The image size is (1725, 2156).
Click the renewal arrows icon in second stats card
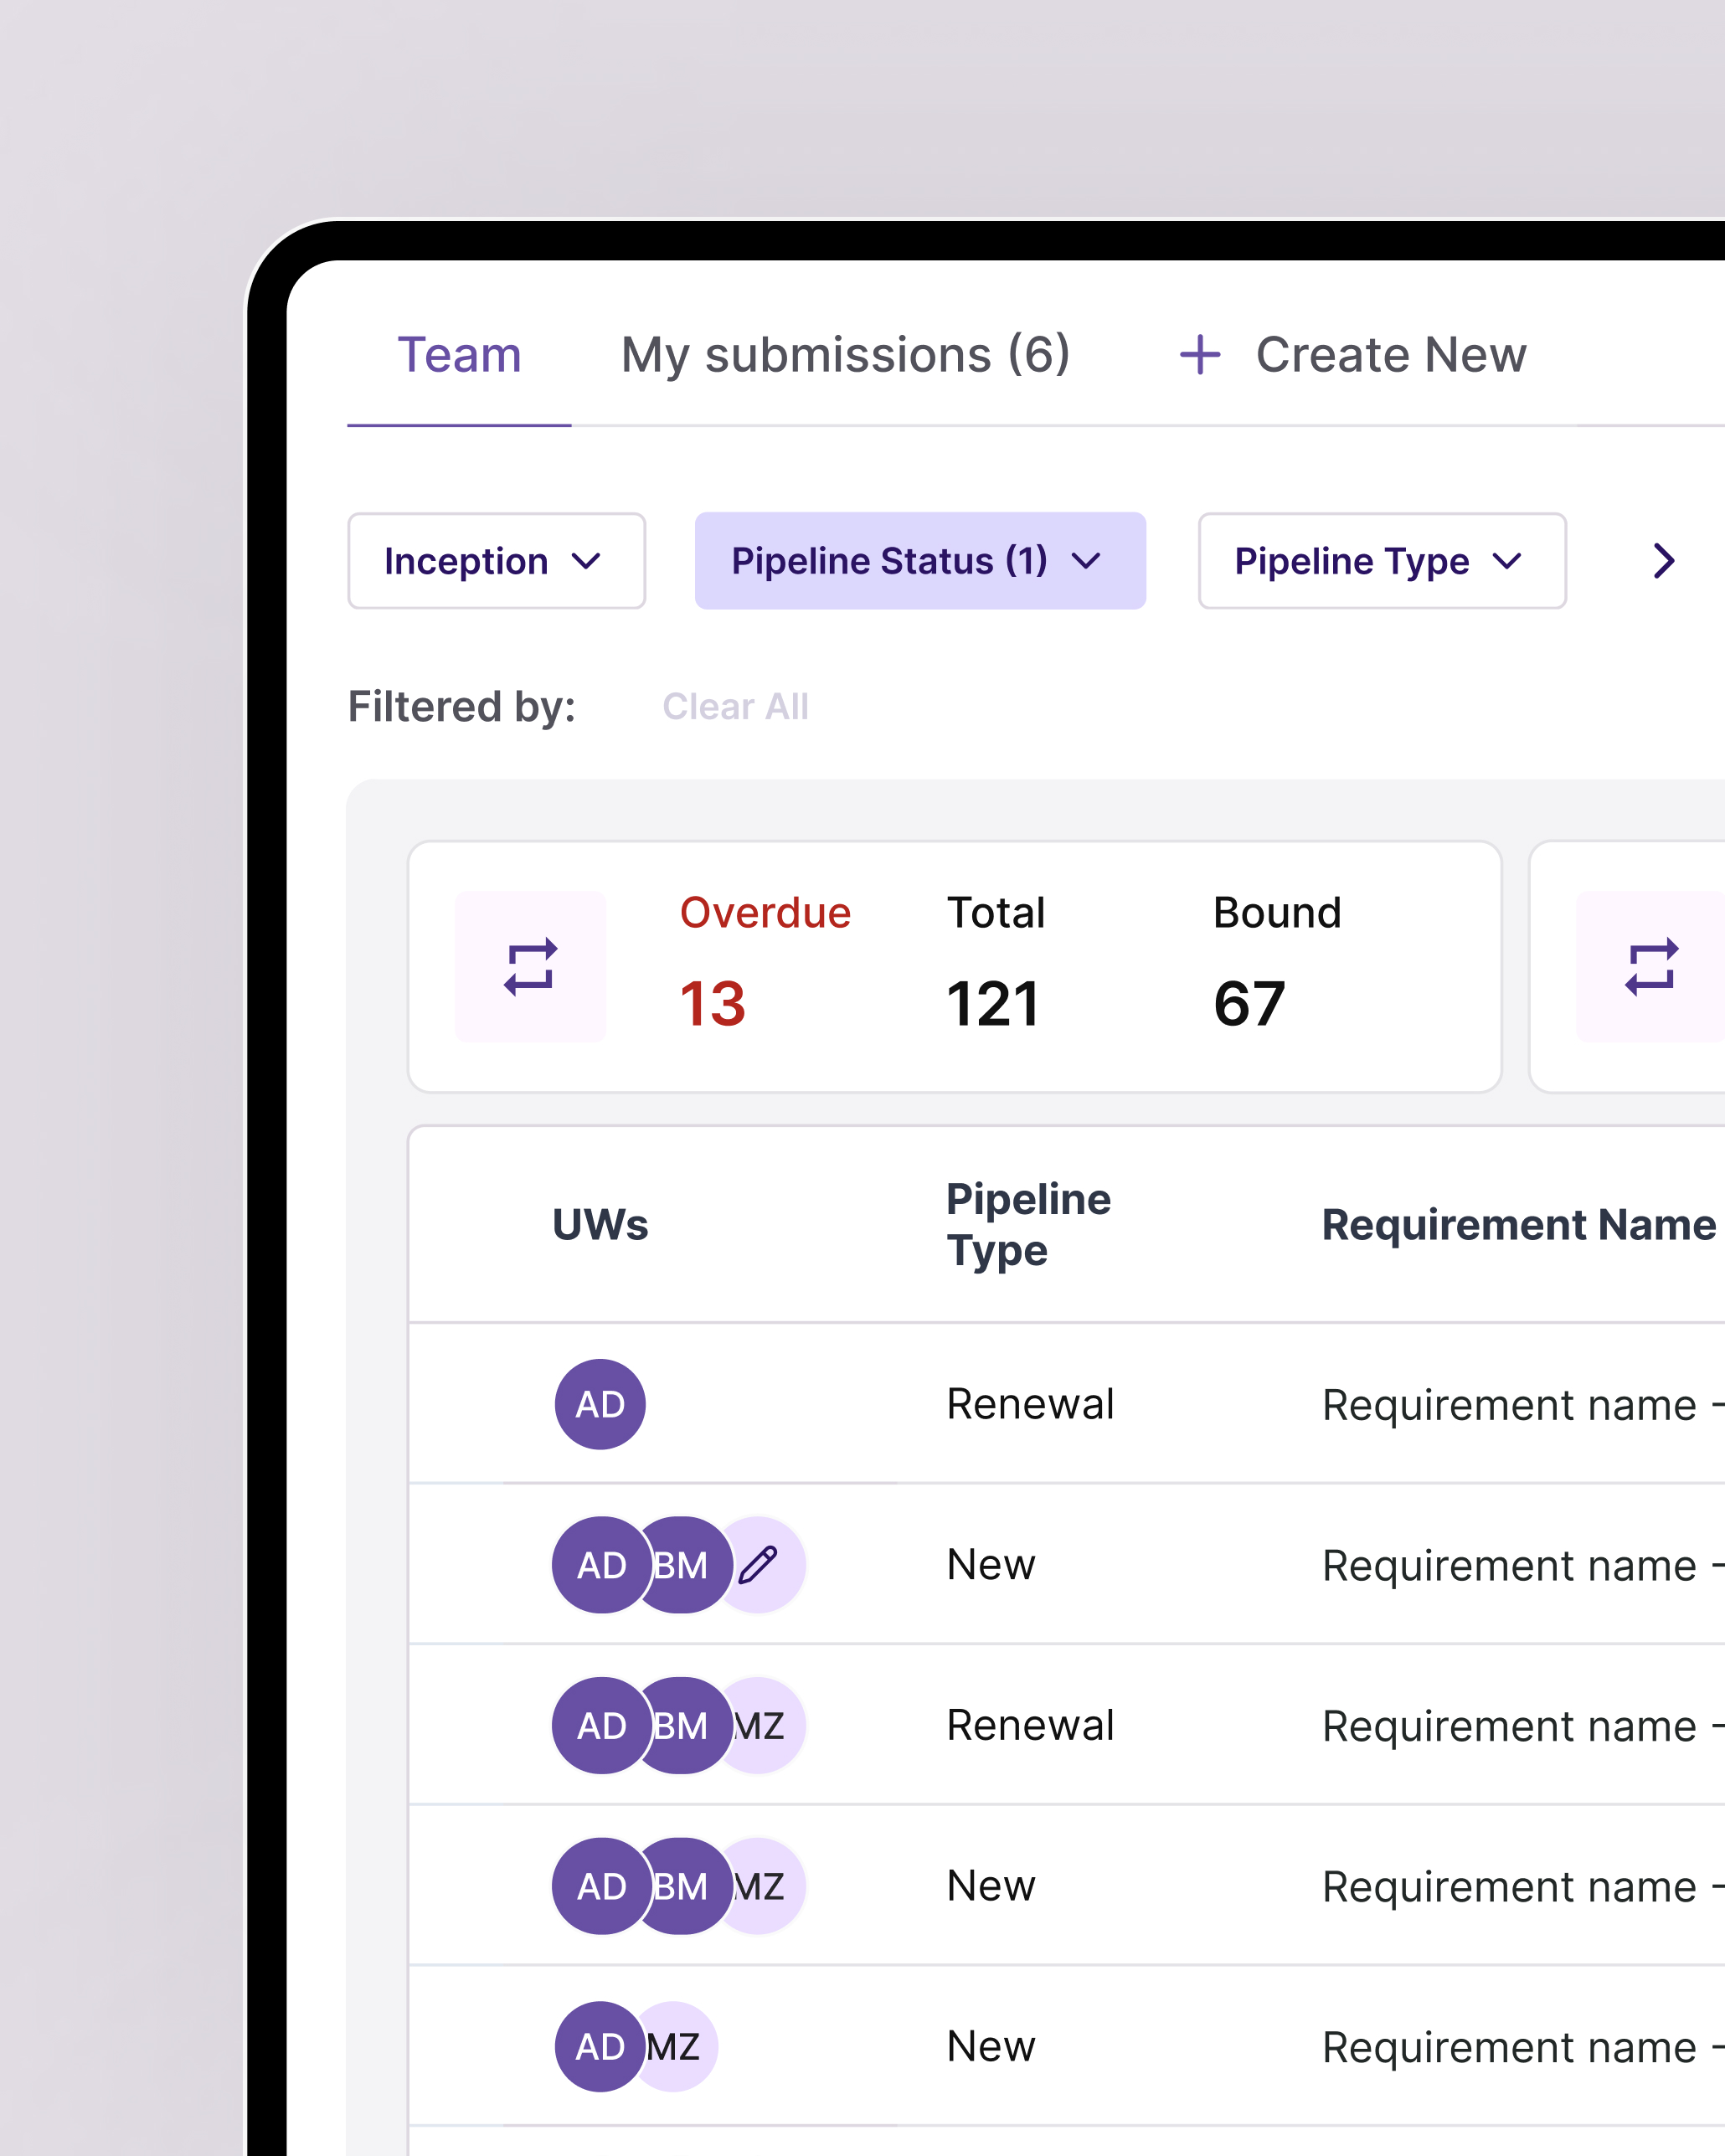point(1651,967)
